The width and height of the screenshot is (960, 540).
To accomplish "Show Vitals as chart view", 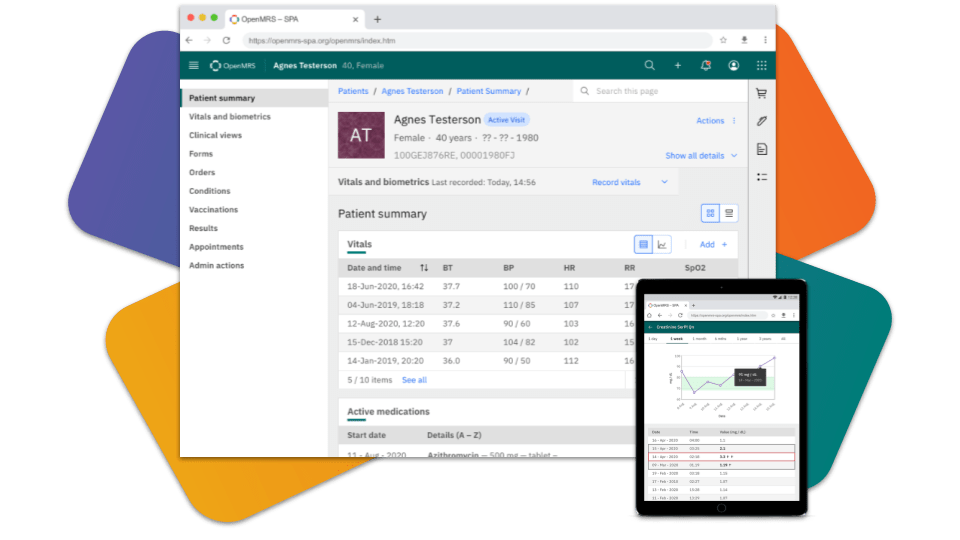I will 662,244.
